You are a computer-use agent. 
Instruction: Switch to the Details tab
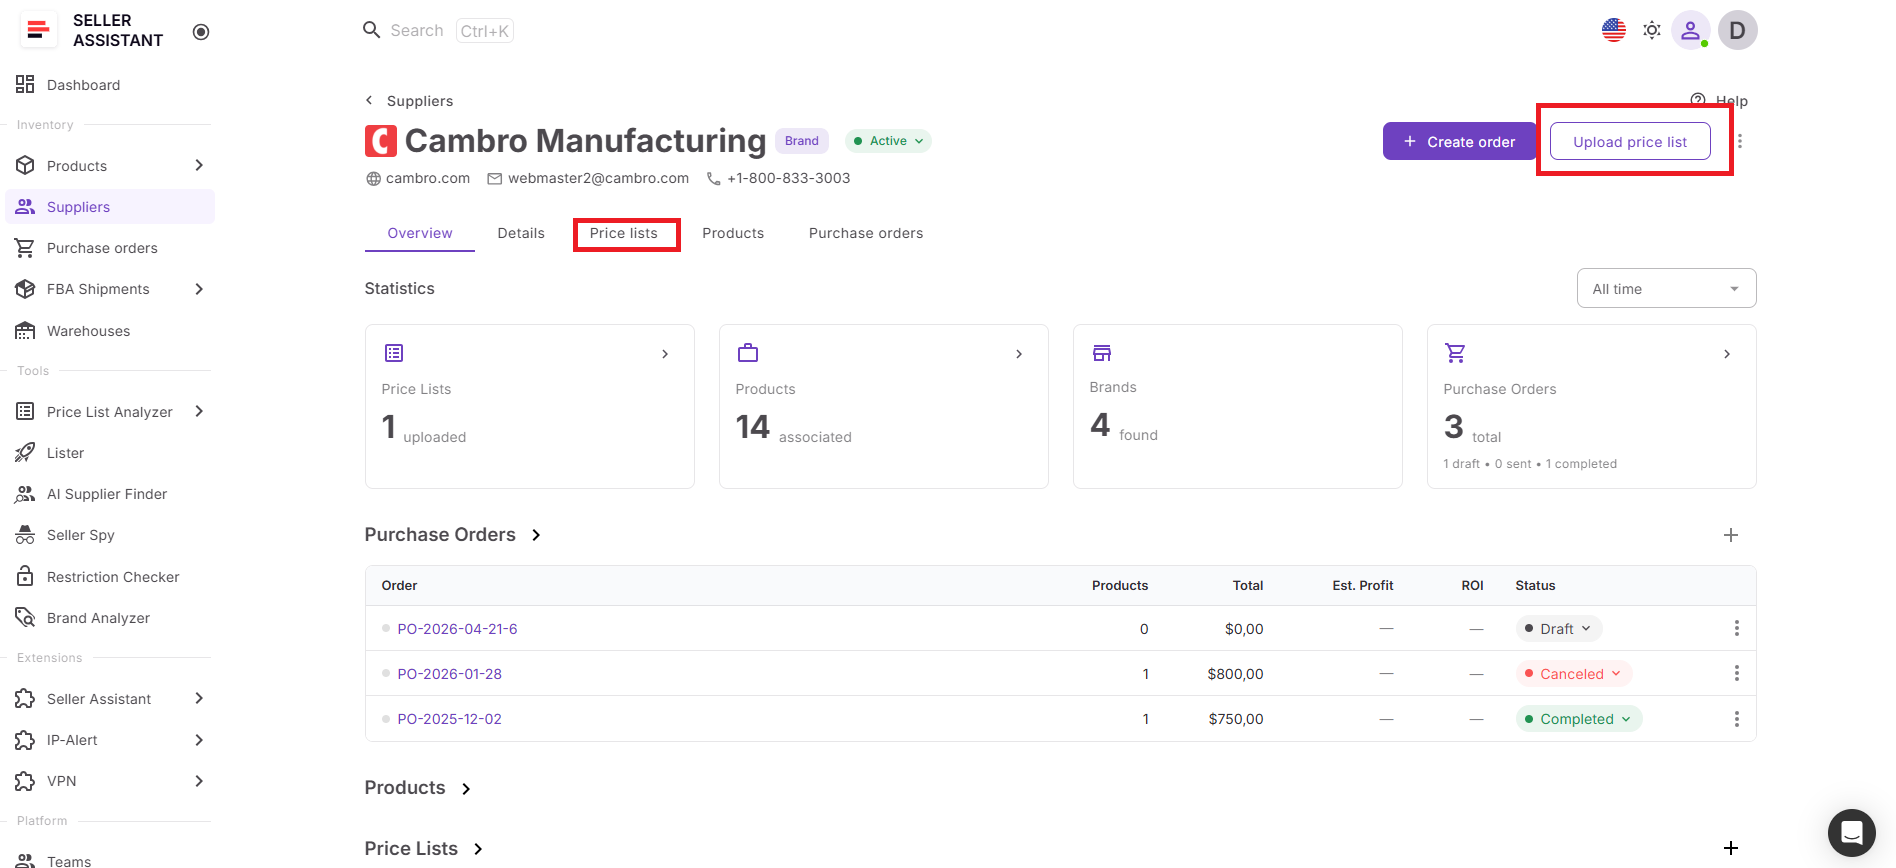pyautogui.click(x=521, y=233)
